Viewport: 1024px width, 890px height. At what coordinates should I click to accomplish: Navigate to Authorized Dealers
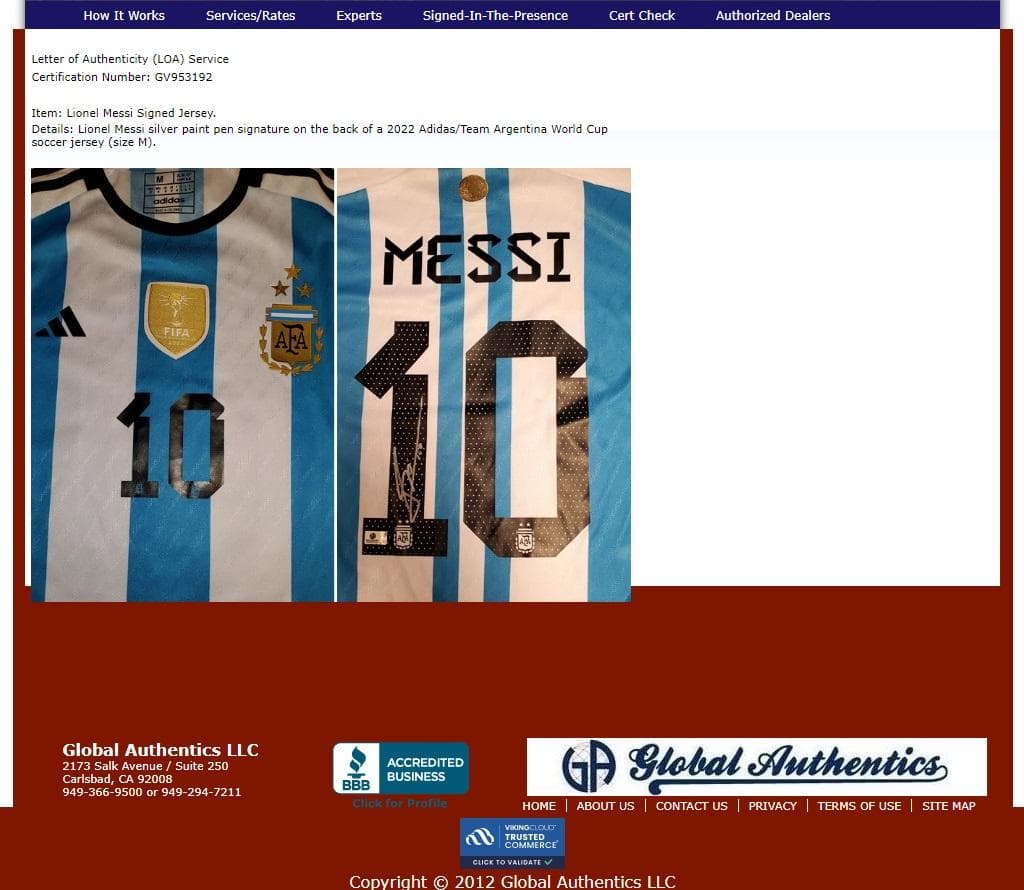[x=773, y=15]
